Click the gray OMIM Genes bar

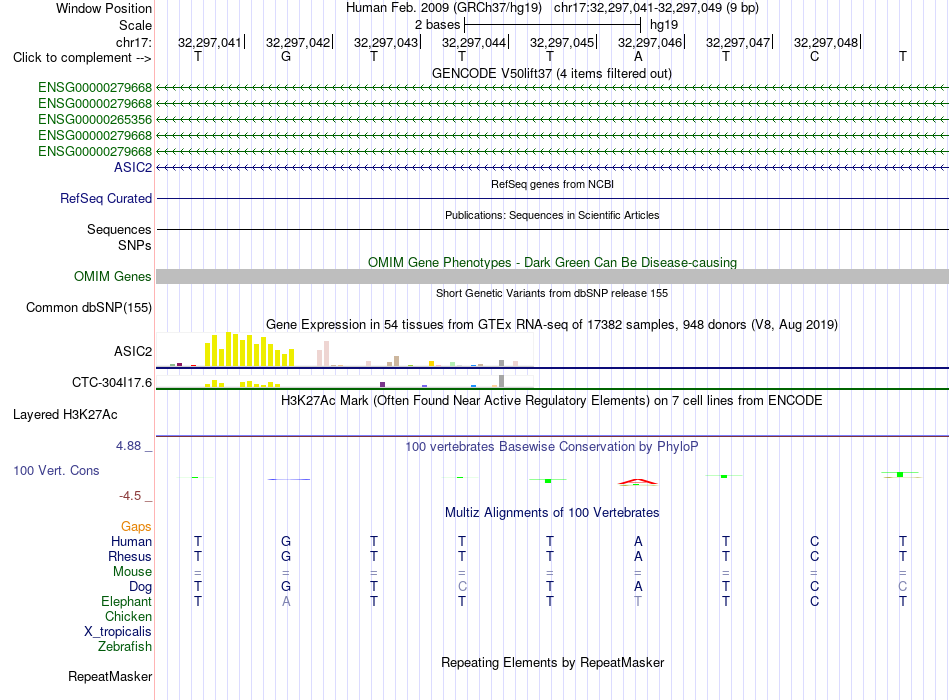coord(552,276)
